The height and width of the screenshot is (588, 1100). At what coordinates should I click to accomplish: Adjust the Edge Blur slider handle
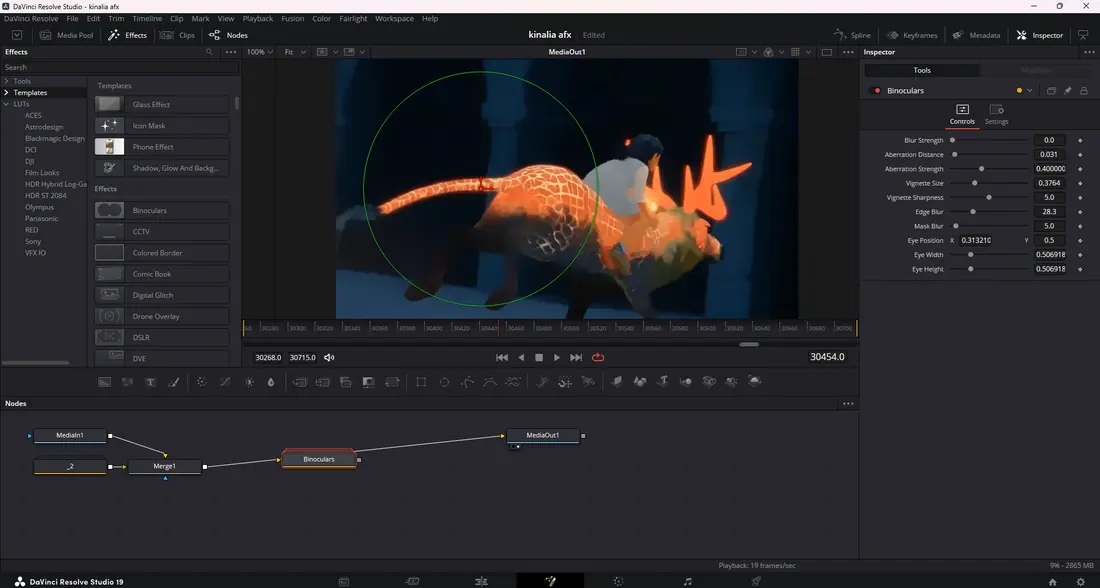[x=973, y=212]
